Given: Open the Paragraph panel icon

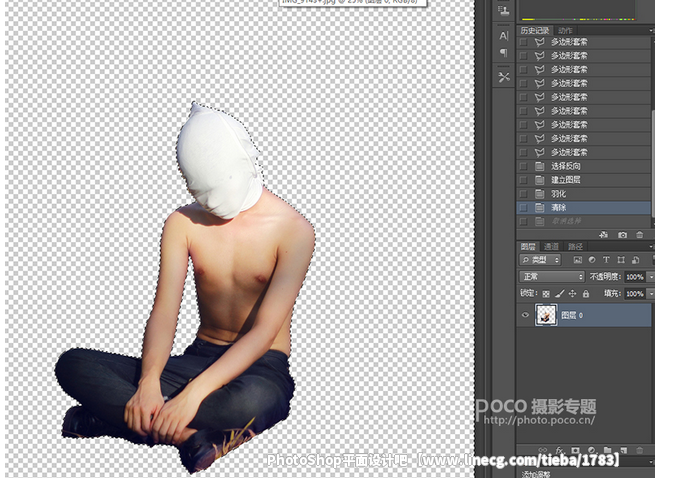Looking at the screenshot, I should tap(504, 53).
